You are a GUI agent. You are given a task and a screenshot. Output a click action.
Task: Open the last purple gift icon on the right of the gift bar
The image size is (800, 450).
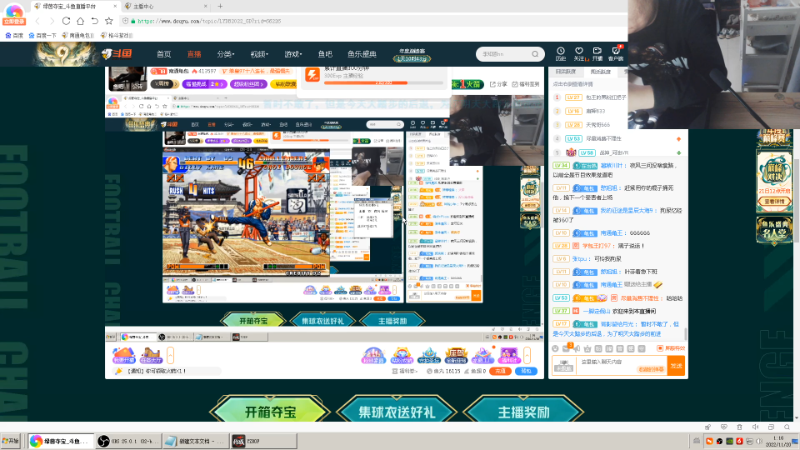pyautogui.click(x=508, y=355)
